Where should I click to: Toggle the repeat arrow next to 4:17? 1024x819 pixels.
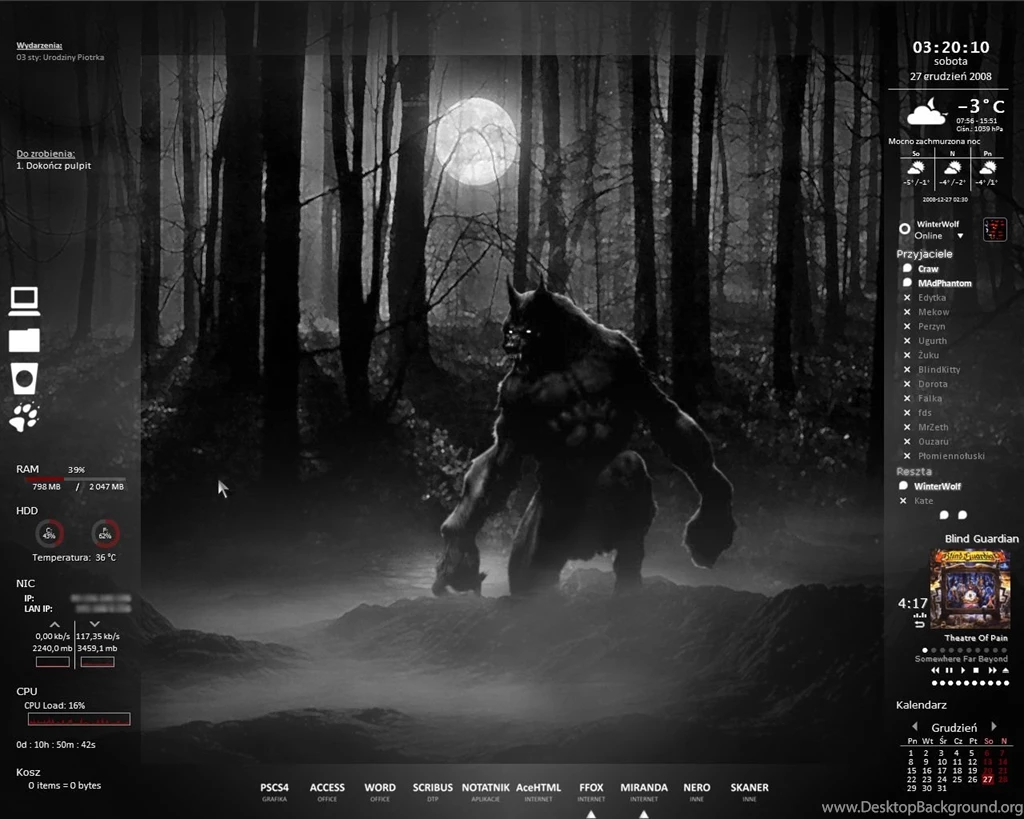pyautogui.click(x=920, y=624)
